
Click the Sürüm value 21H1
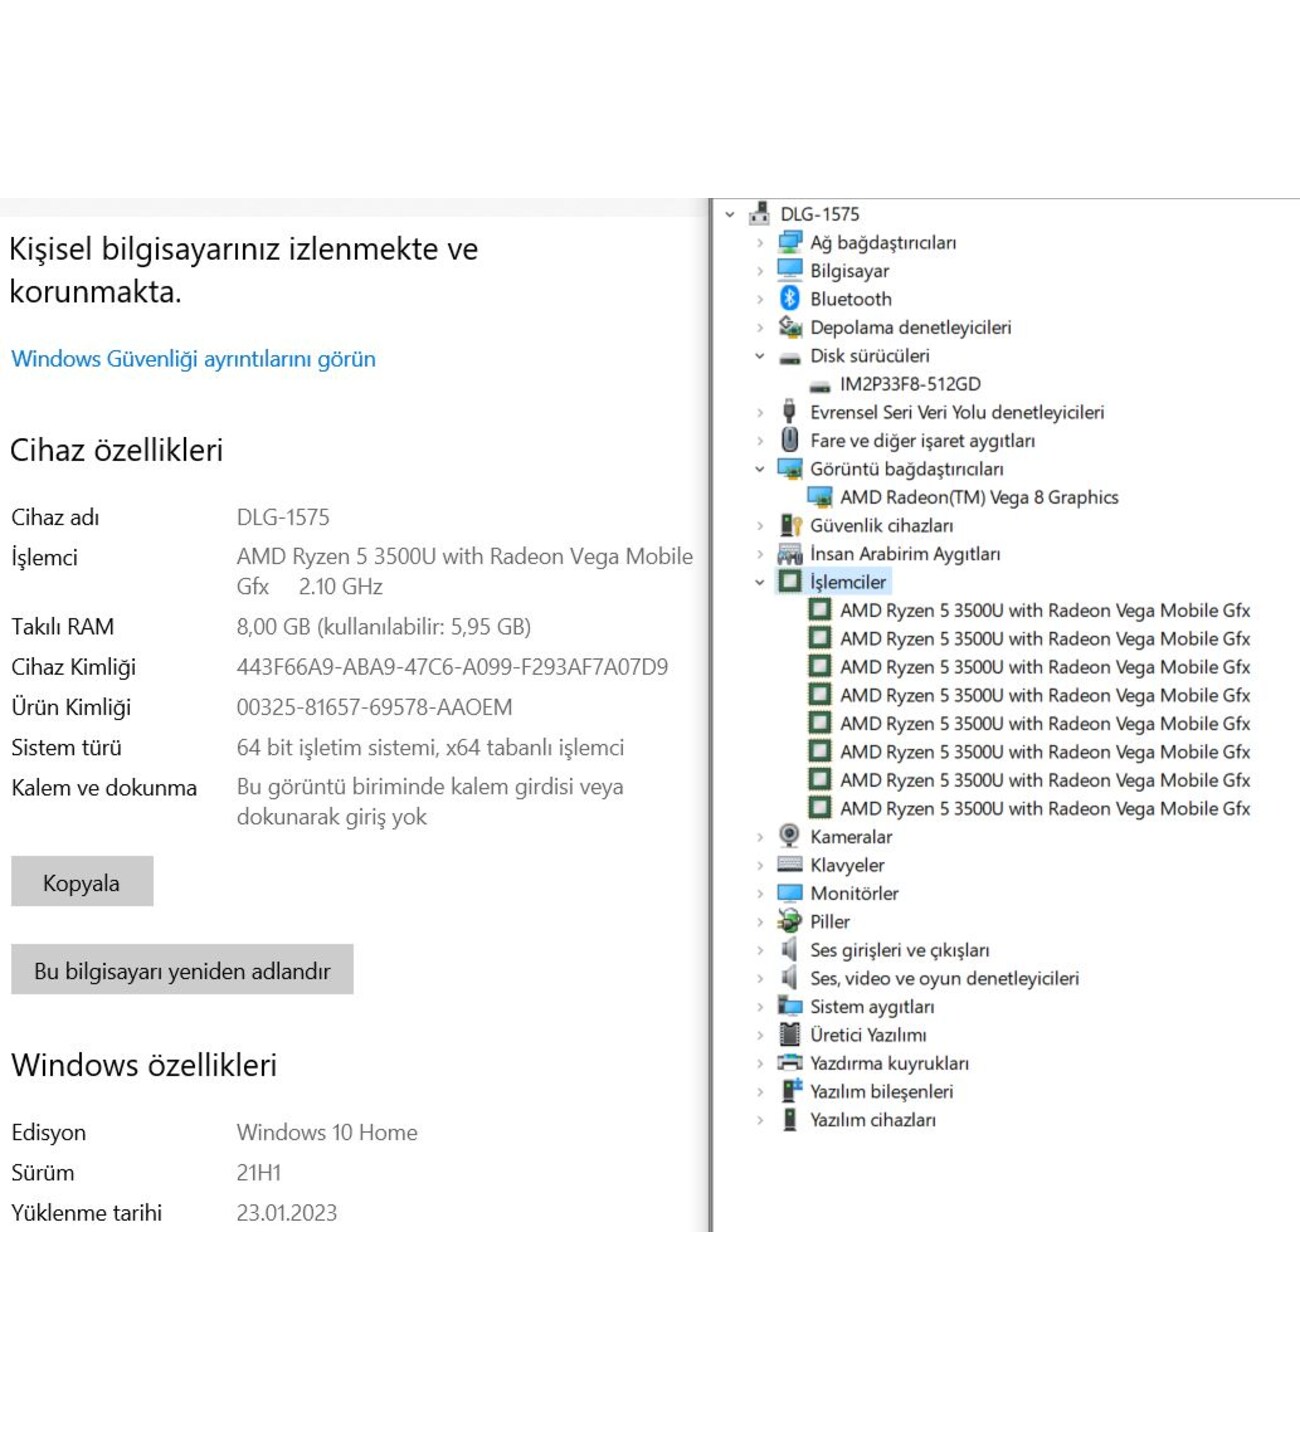coord(258,1172)
